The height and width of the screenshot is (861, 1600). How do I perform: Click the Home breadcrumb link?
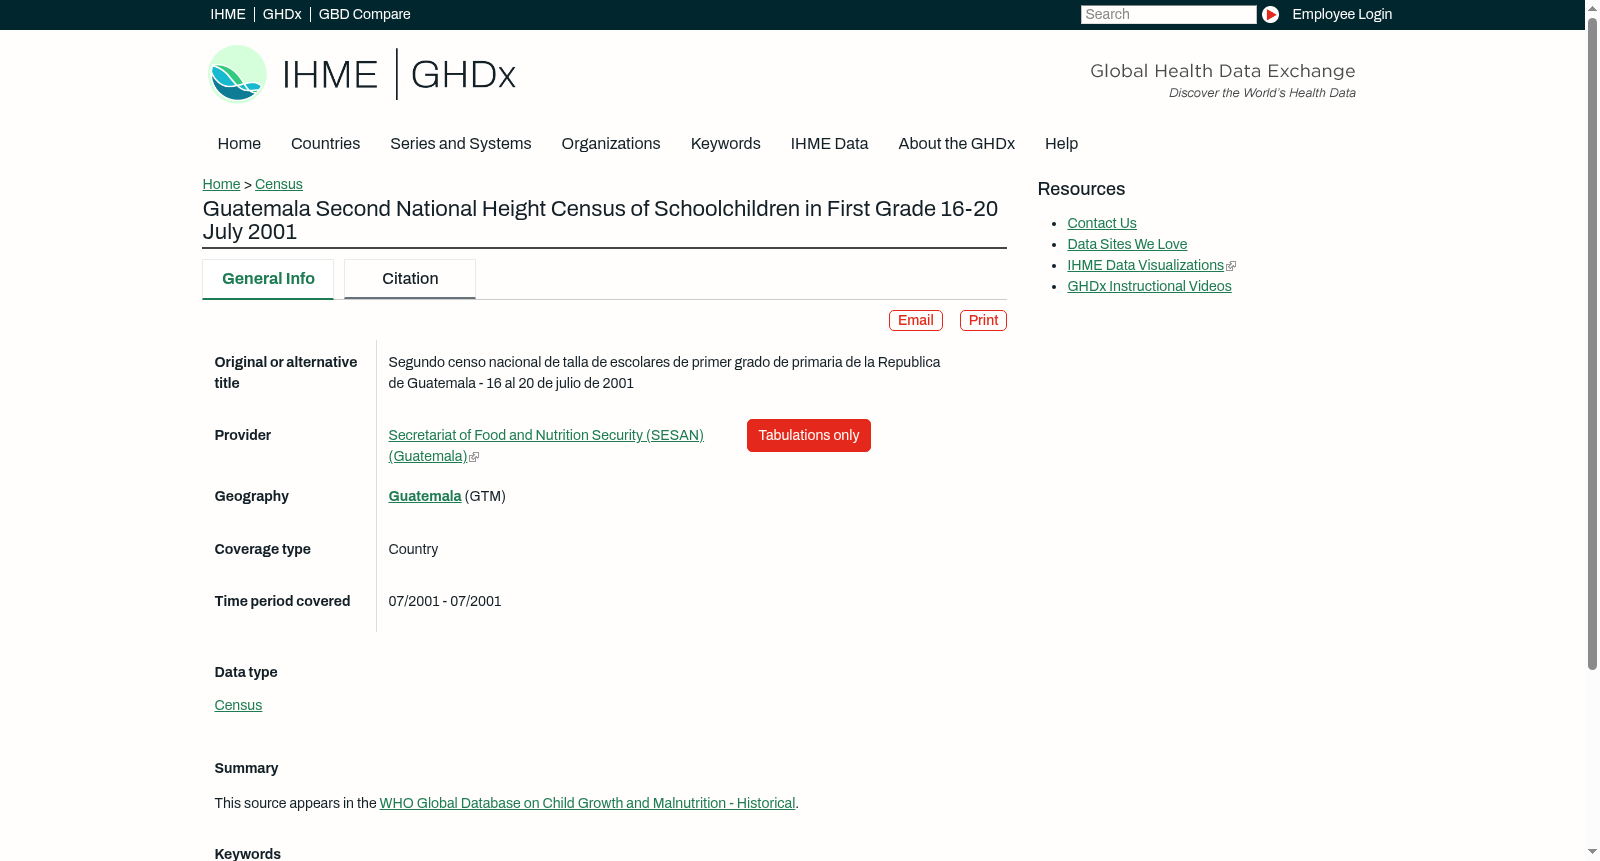coord(221,184)
